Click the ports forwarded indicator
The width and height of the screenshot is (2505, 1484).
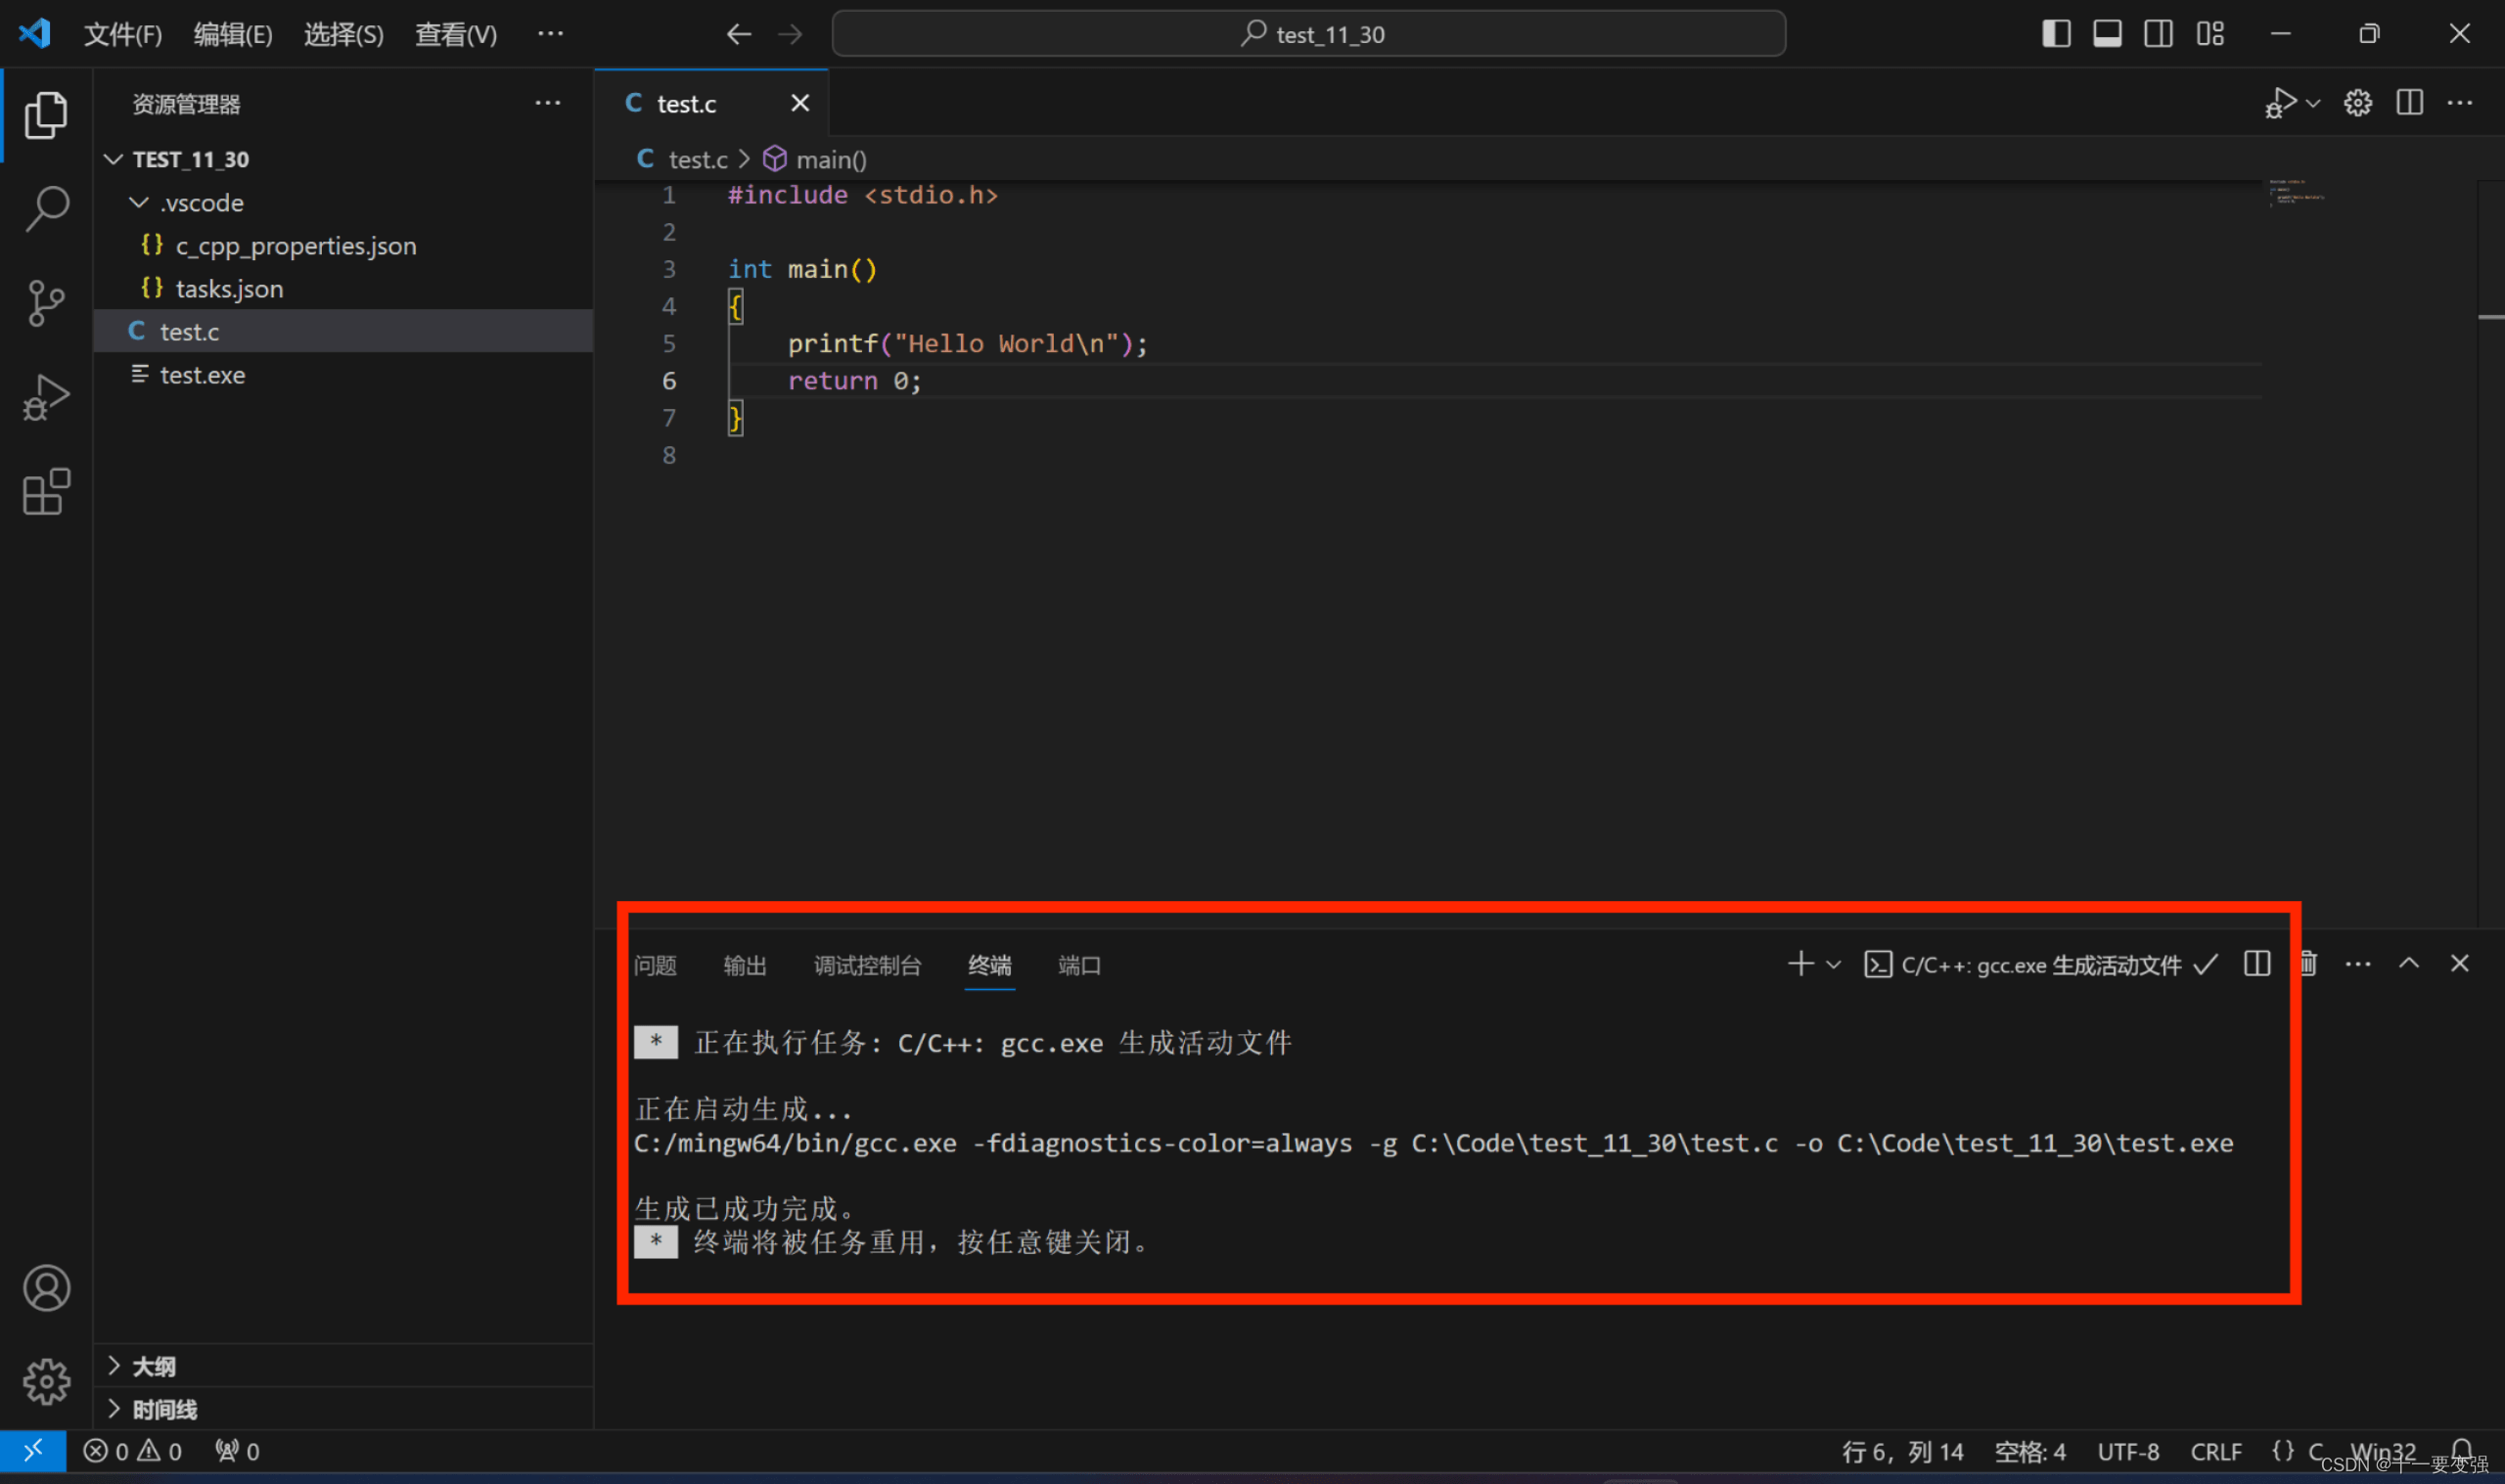click(x=238, y=1451)
